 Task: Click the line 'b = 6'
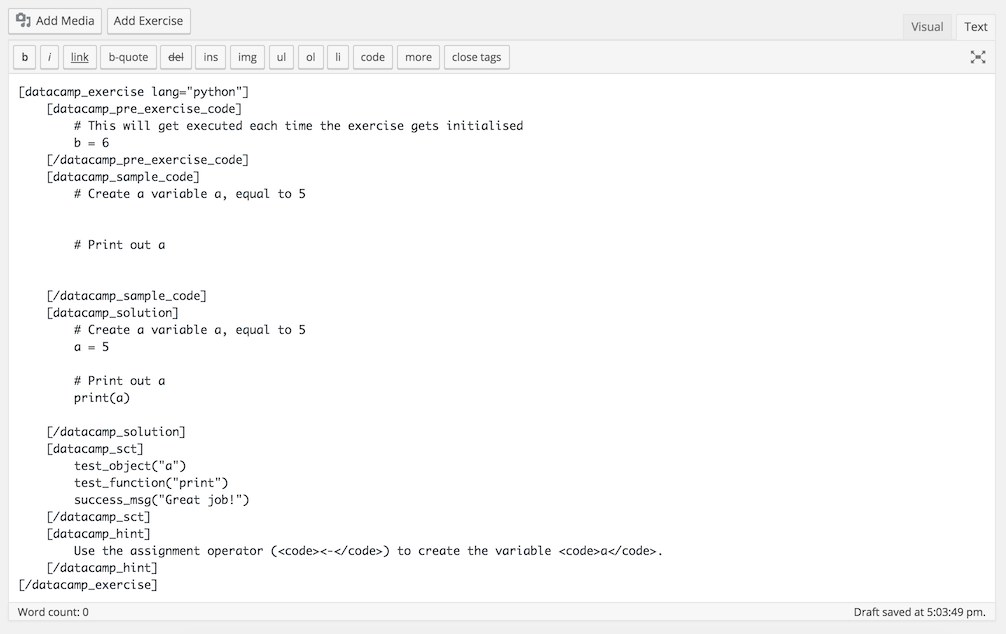coord(91,142)
